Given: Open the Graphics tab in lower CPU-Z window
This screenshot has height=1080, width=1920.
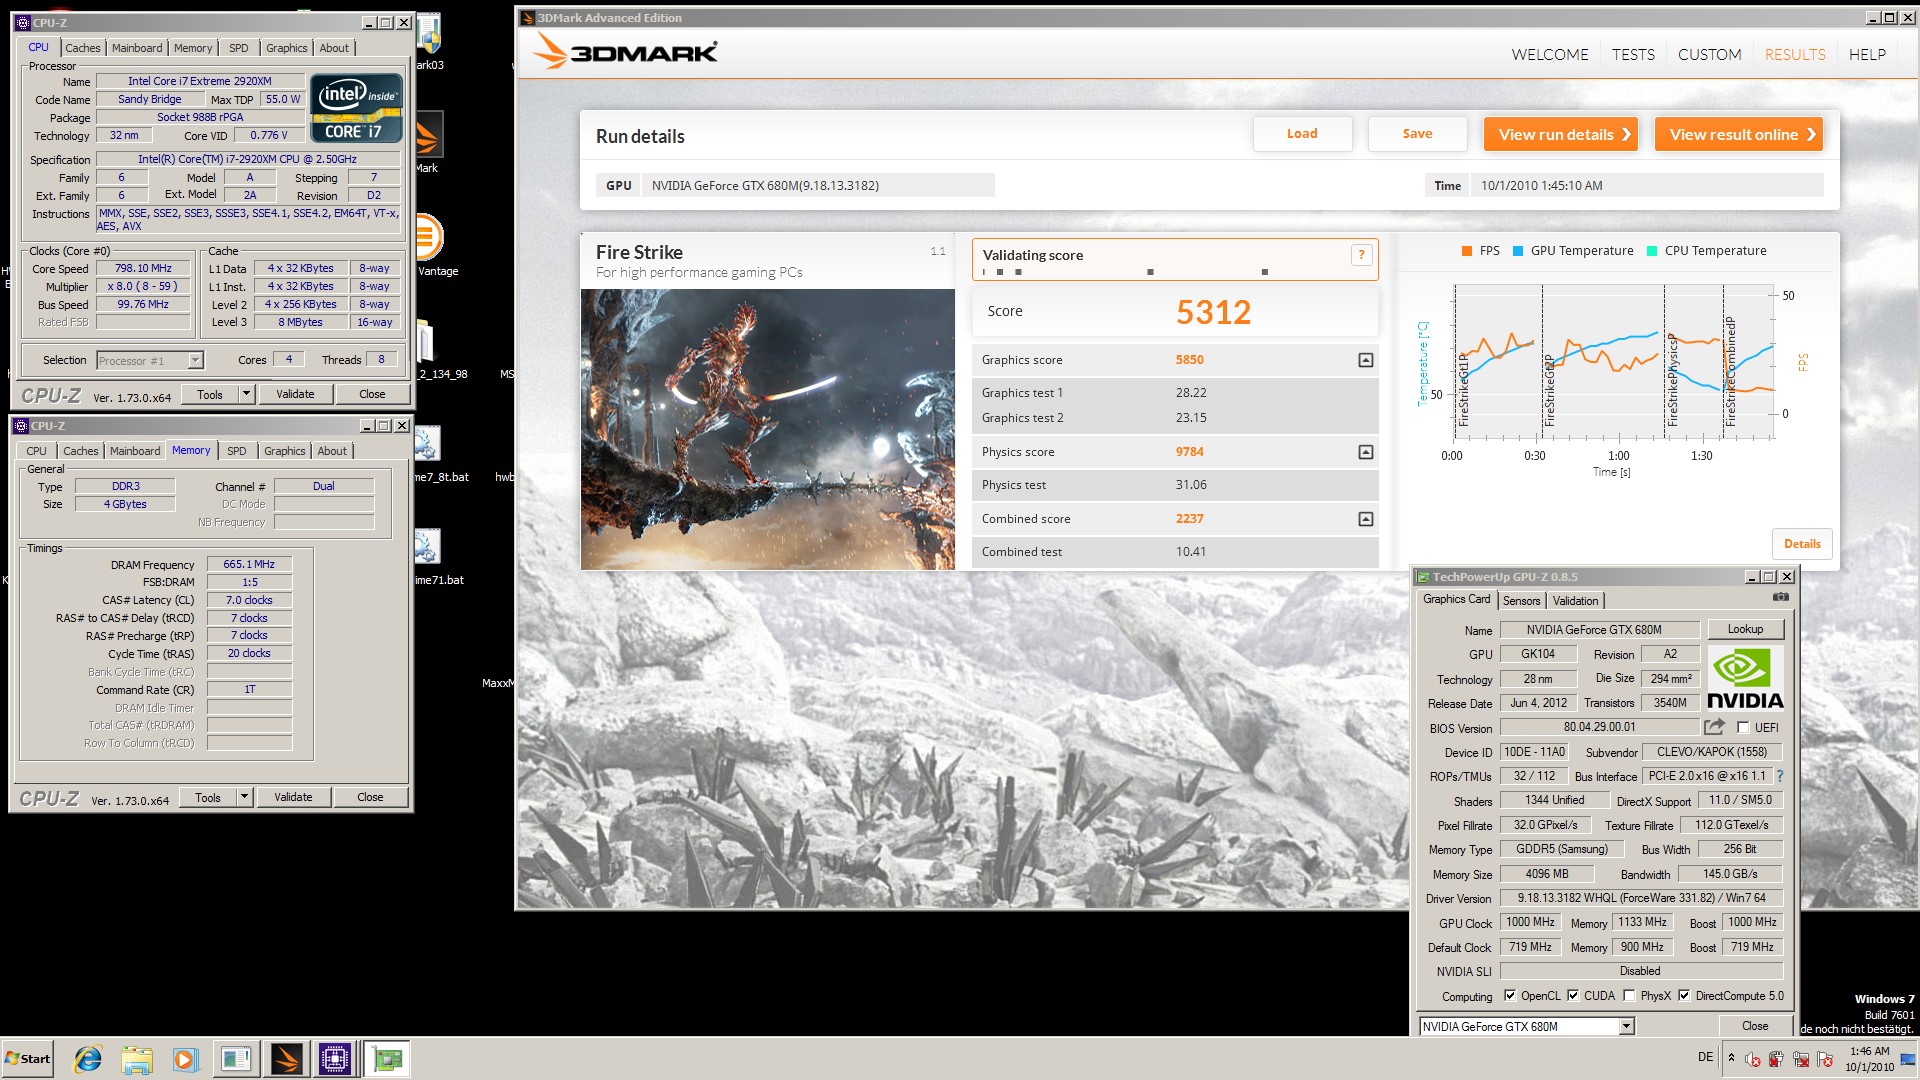Looking at the screenshot, I should (x=285, y=451).
